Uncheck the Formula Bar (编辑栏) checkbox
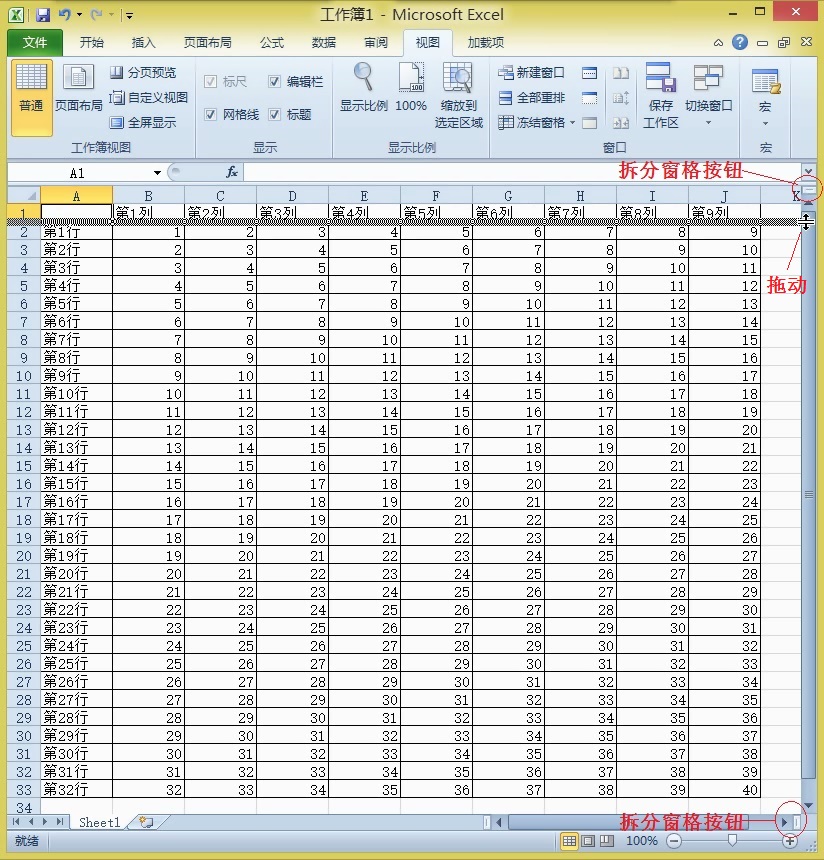The height and width of the screenshot is (860, 824). pyautogui.click(x=274, y=82)
